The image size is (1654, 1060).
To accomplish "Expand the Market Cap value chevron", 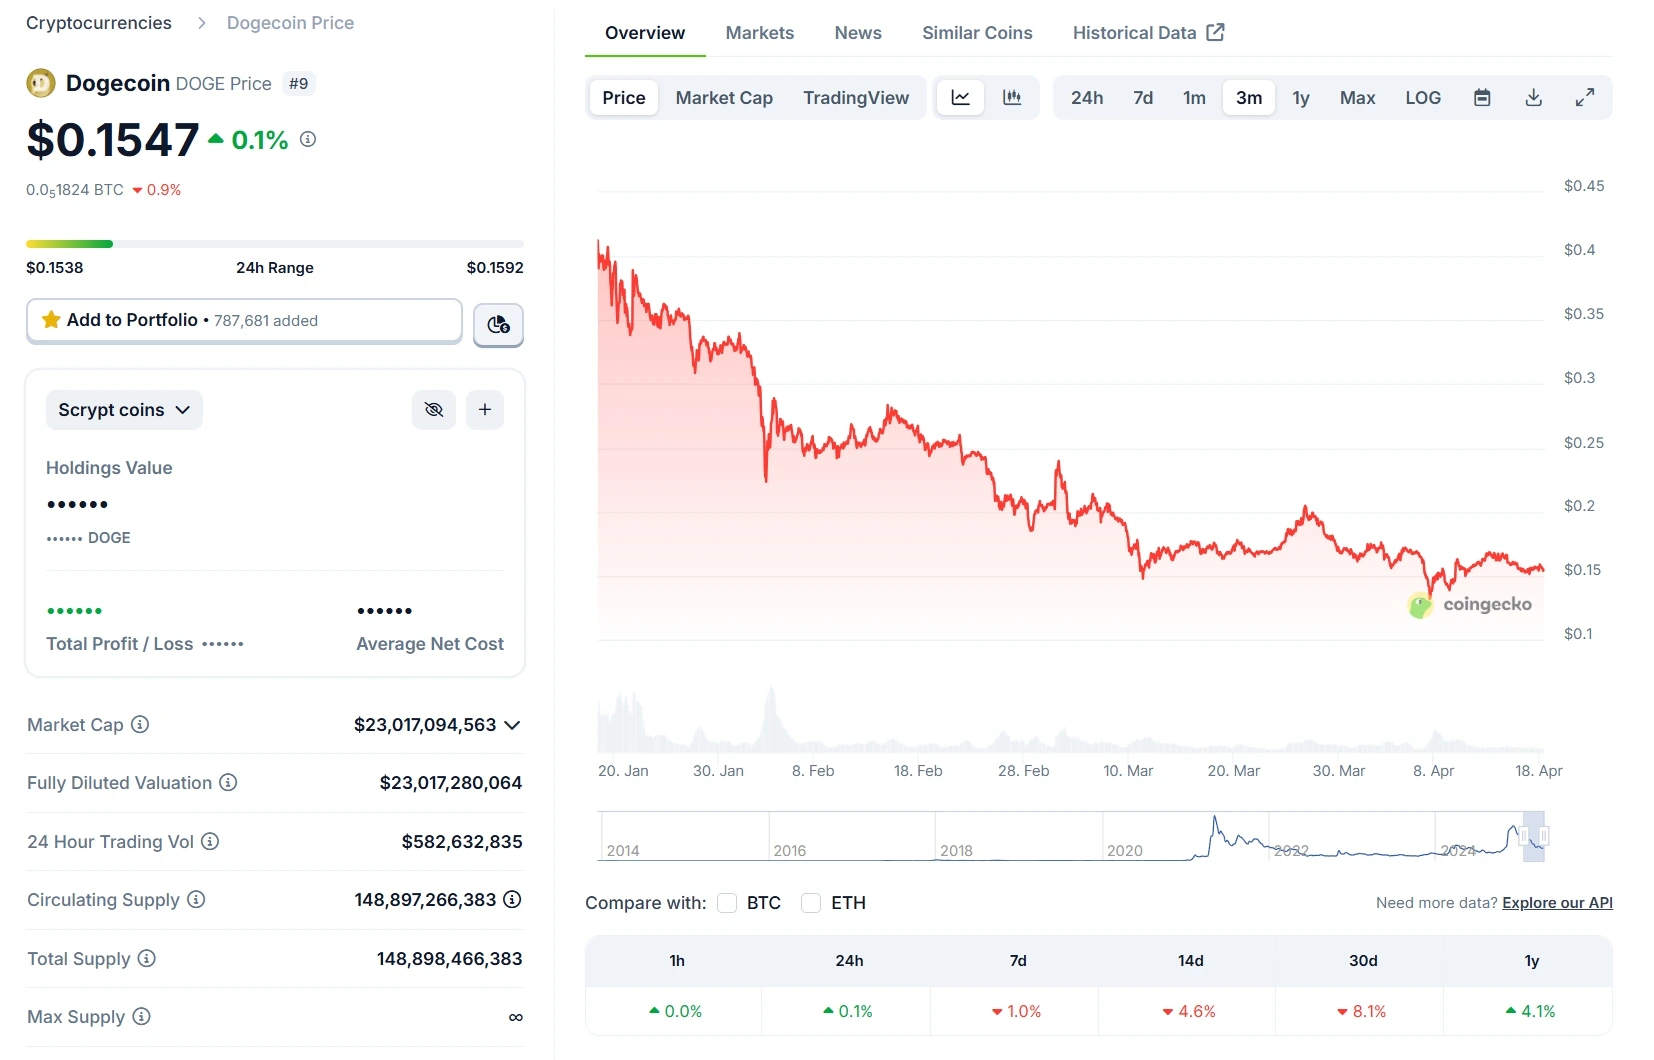I will (x=514, y=725).
